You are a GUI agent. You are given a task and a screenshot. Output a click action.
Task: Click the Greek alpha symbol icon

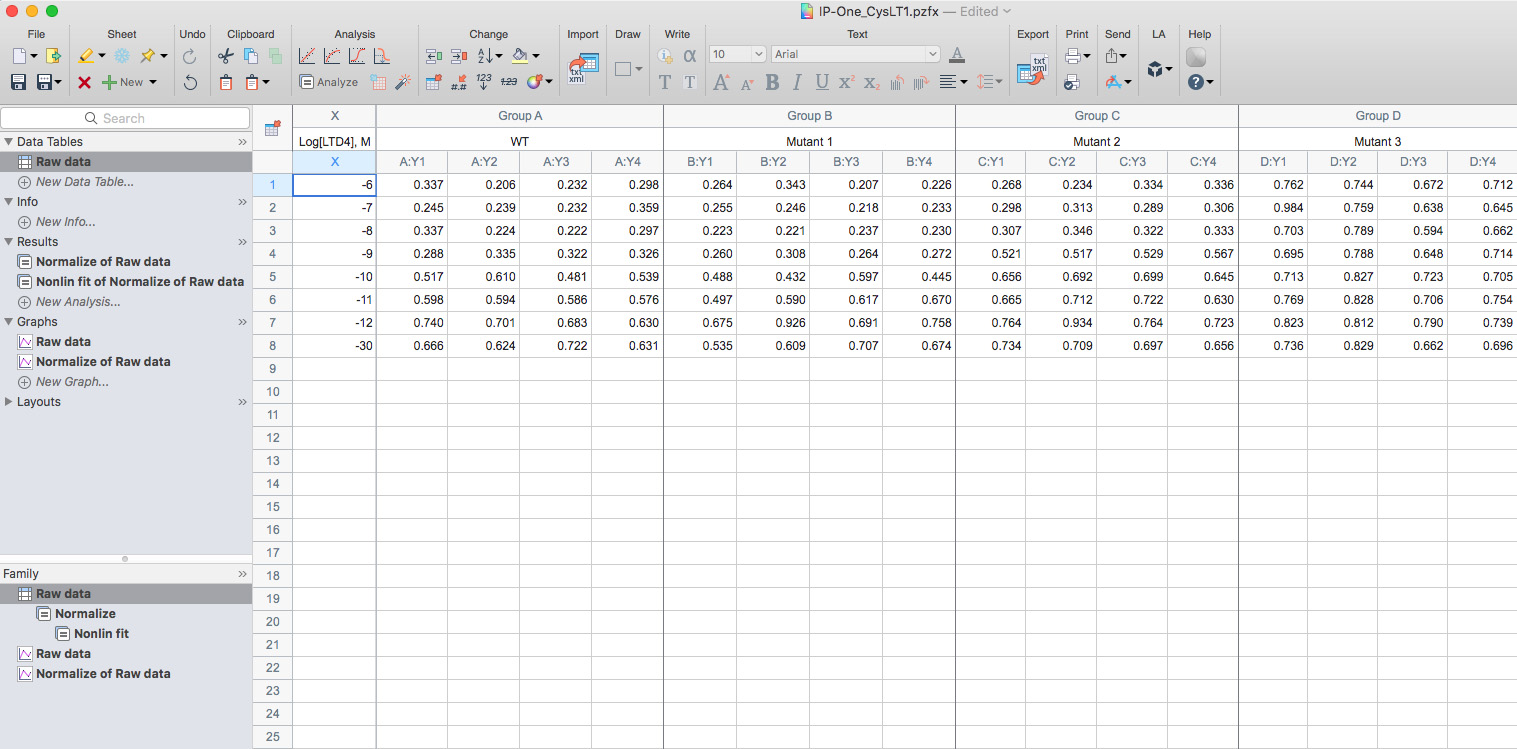(x=689, y=56)
